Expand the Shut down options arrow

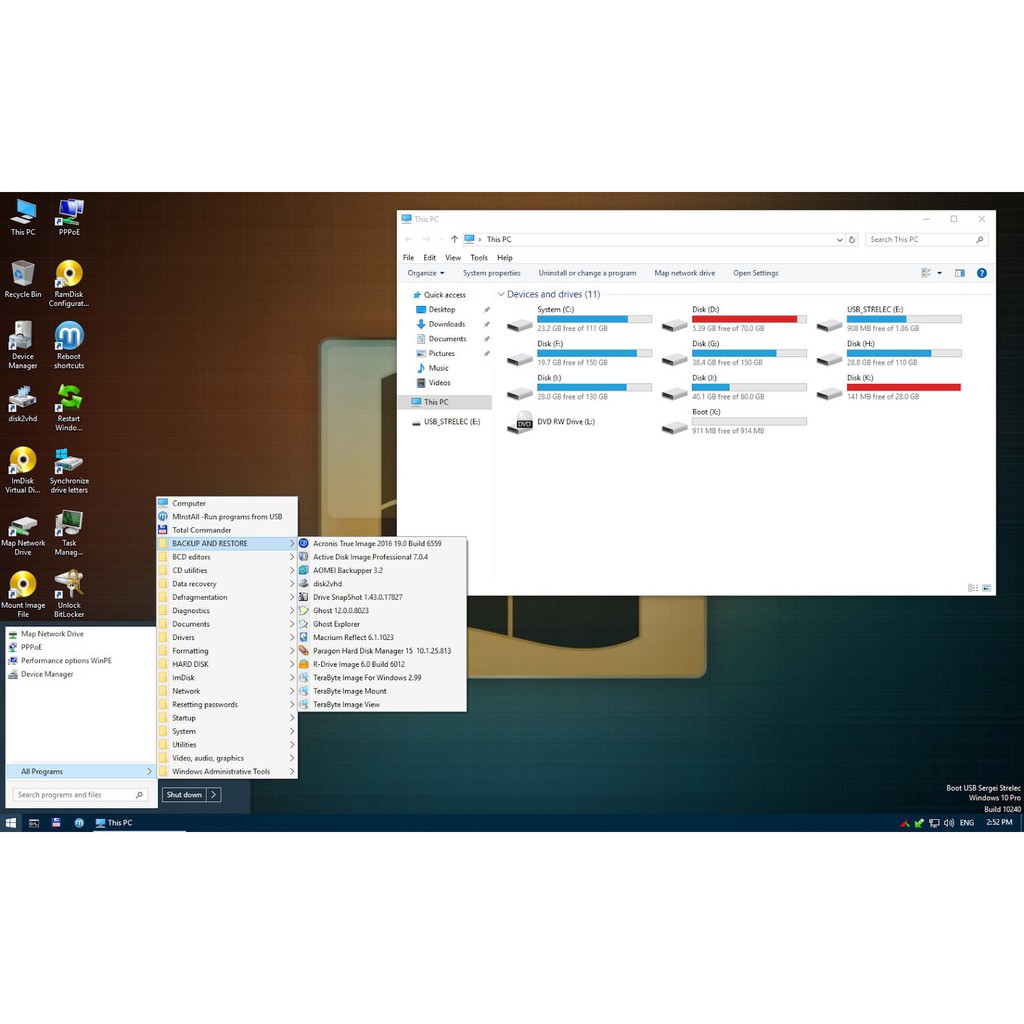click(x=214, y=795)
